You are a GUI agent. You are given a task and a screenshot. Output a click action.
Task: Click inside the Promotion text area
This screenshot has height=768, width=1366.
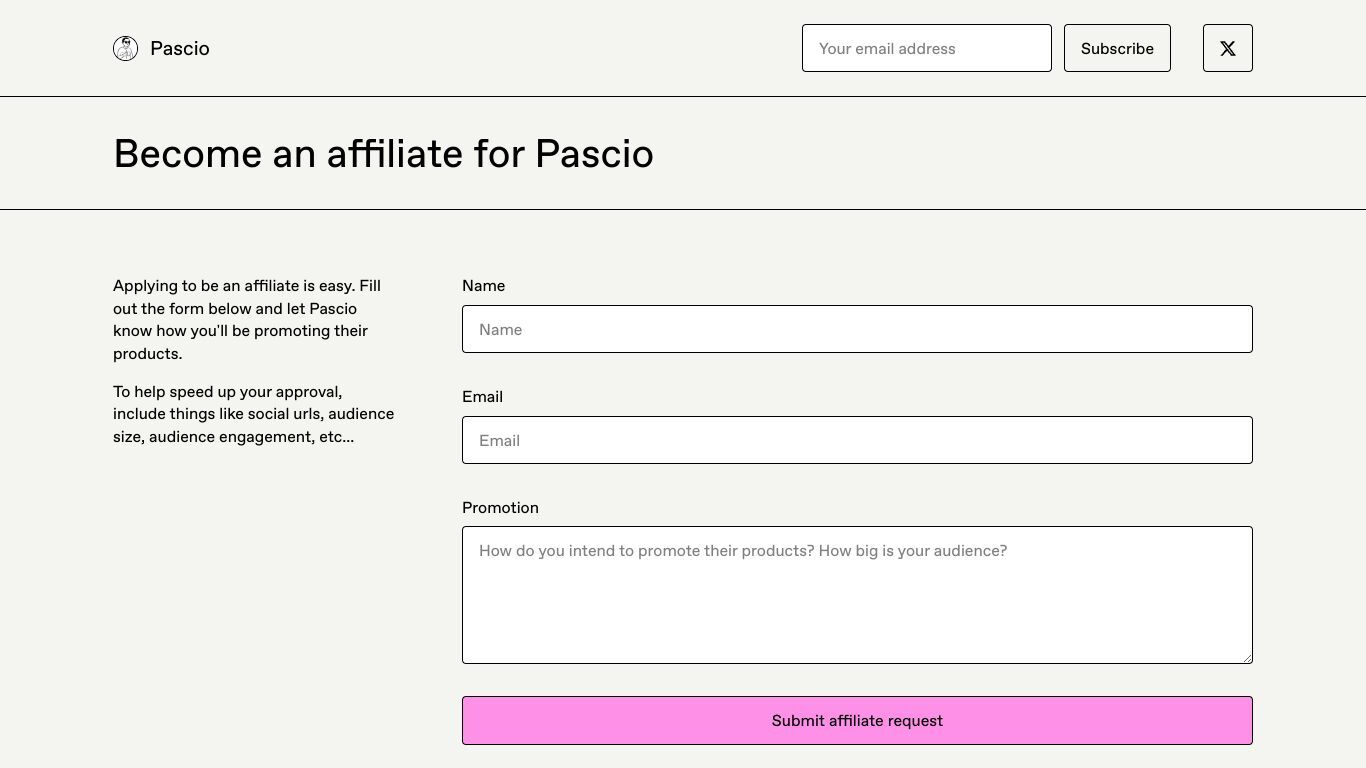point(857,595)
